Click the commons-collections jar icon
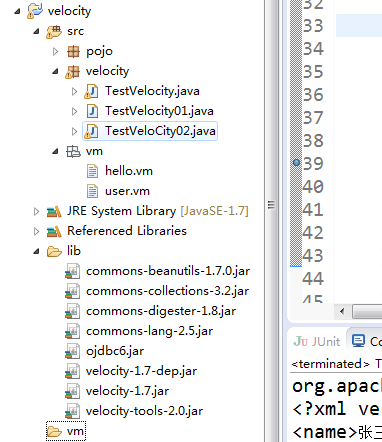Screen dimensions: 382x442 [x=73, y=291]
